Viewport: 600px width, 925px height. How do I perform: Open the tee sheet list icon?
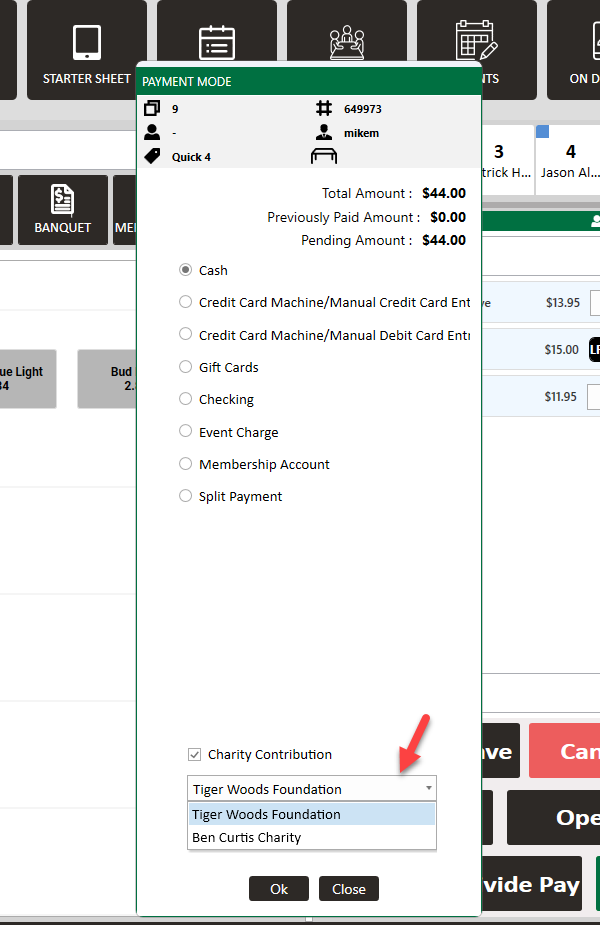click(x=216, y=43)
